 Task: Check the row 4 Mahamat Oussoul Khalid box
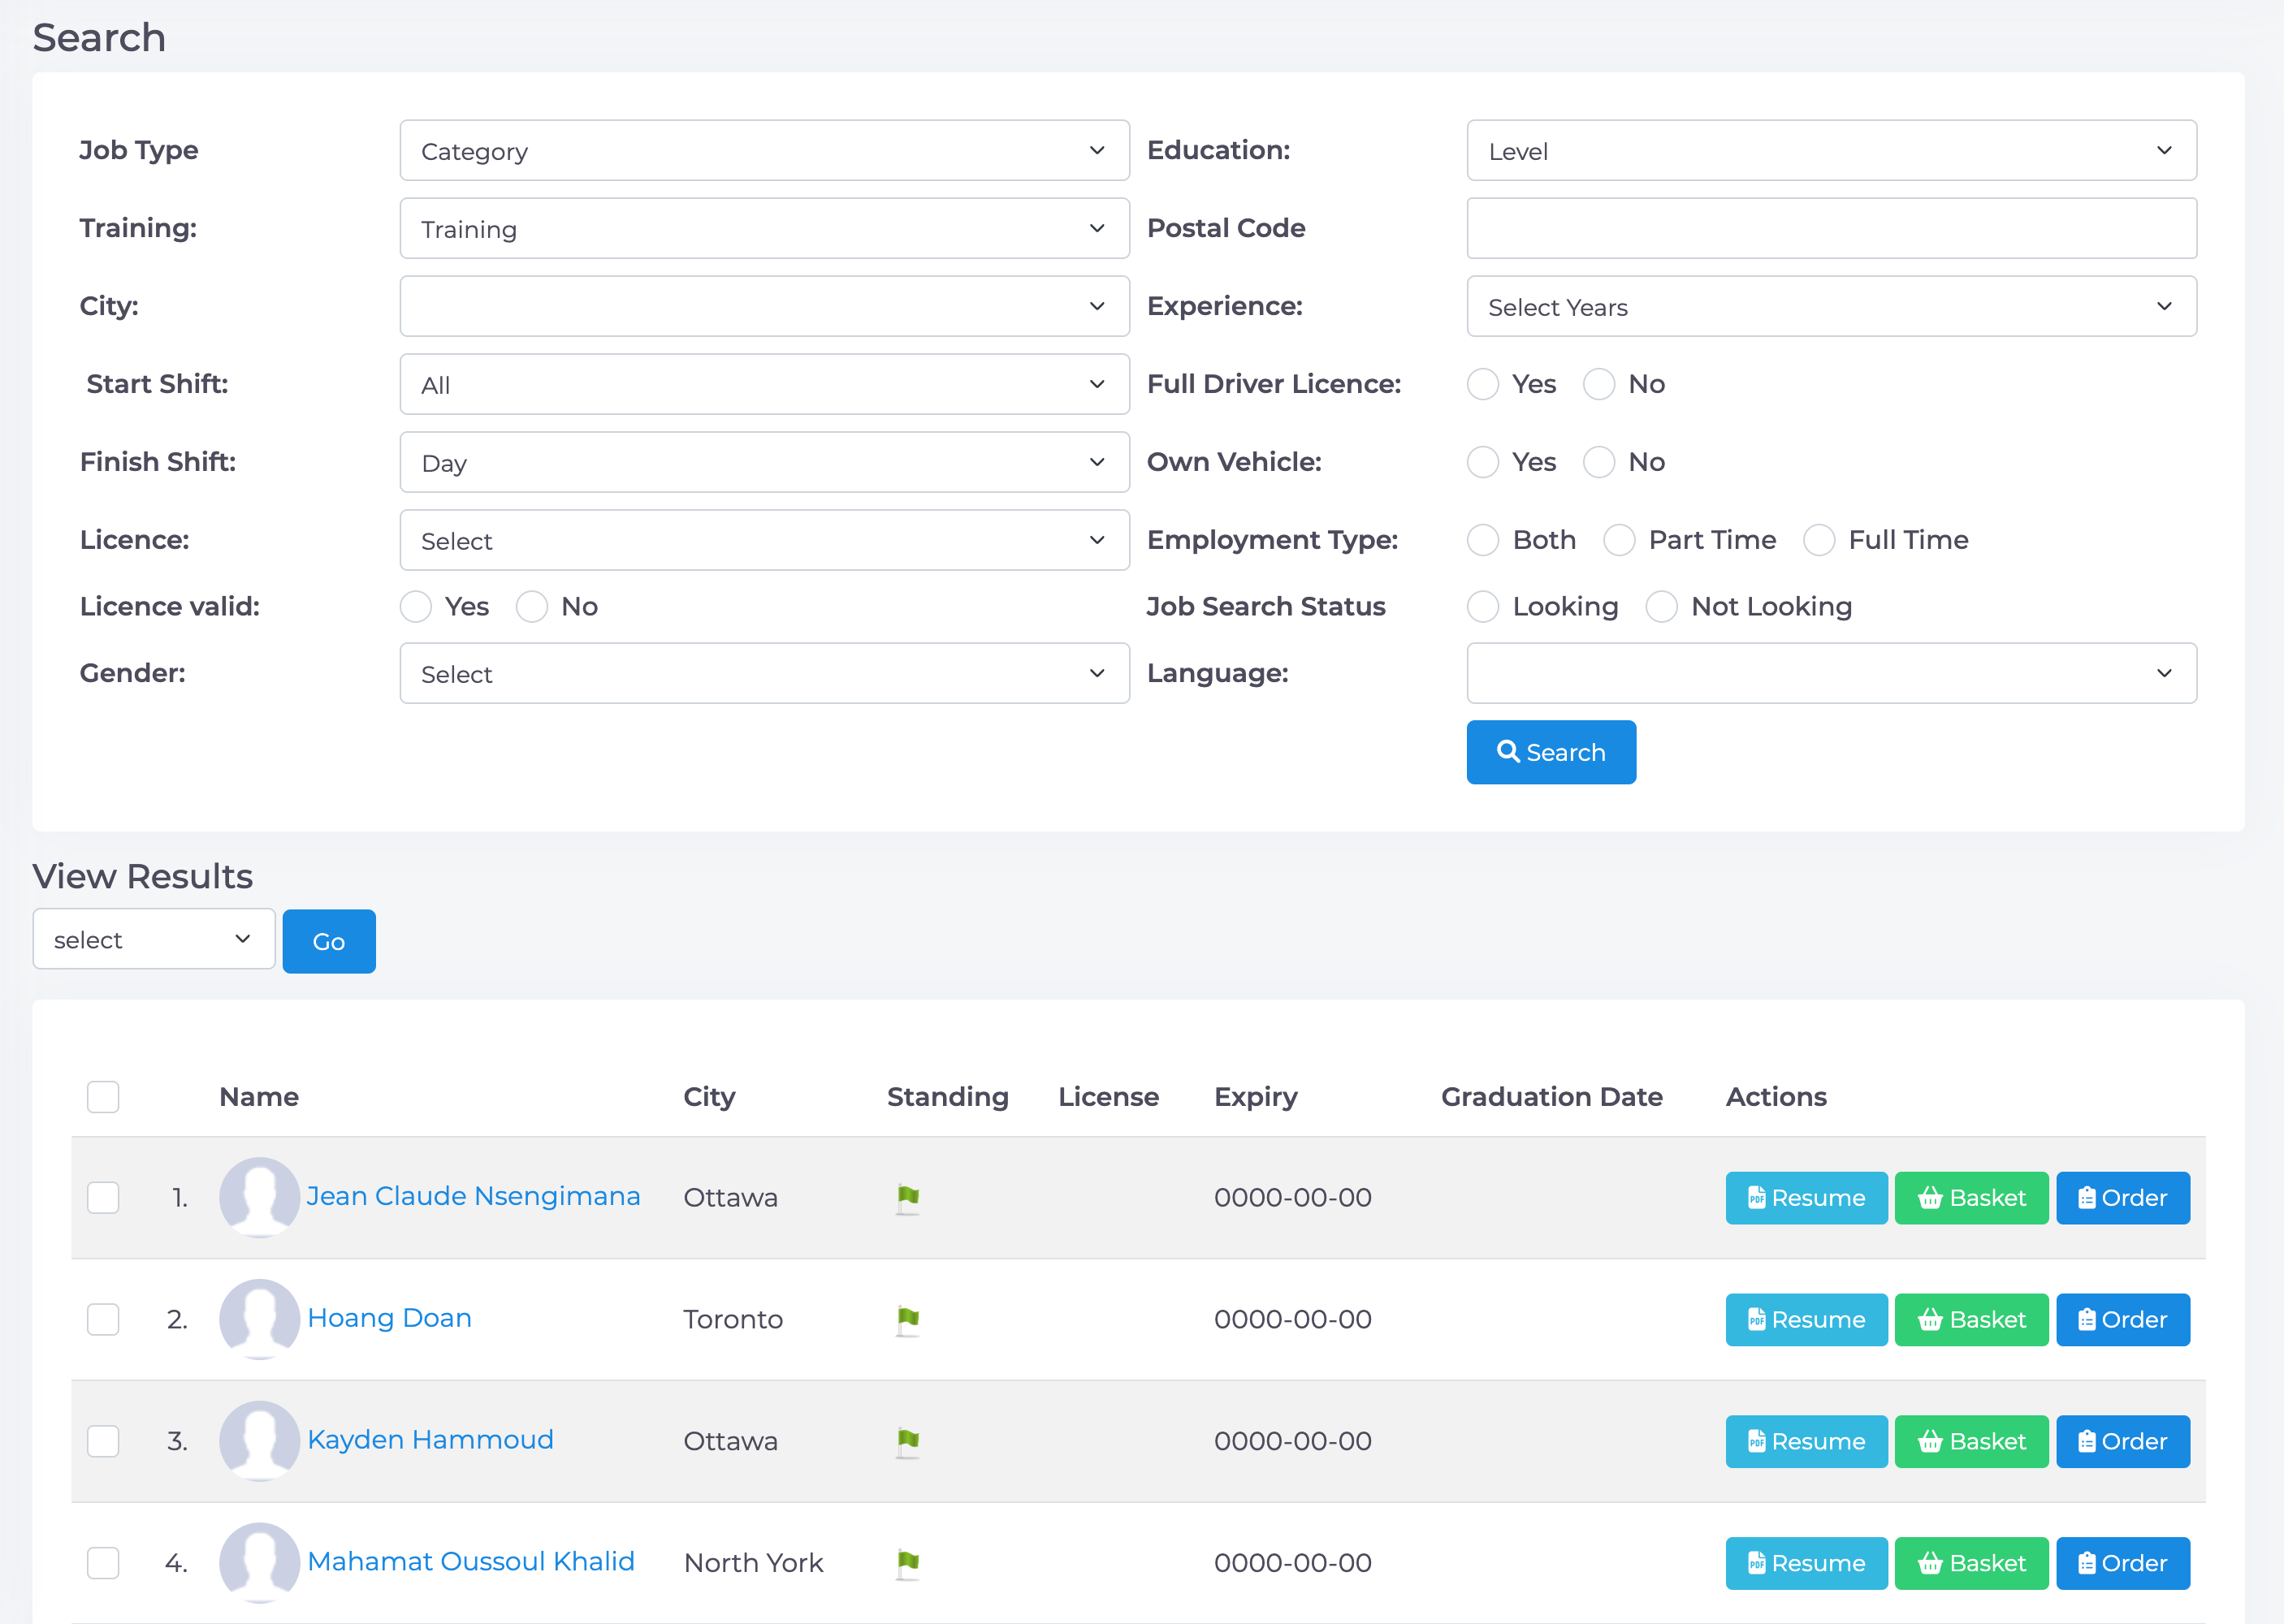(103, 1564)
